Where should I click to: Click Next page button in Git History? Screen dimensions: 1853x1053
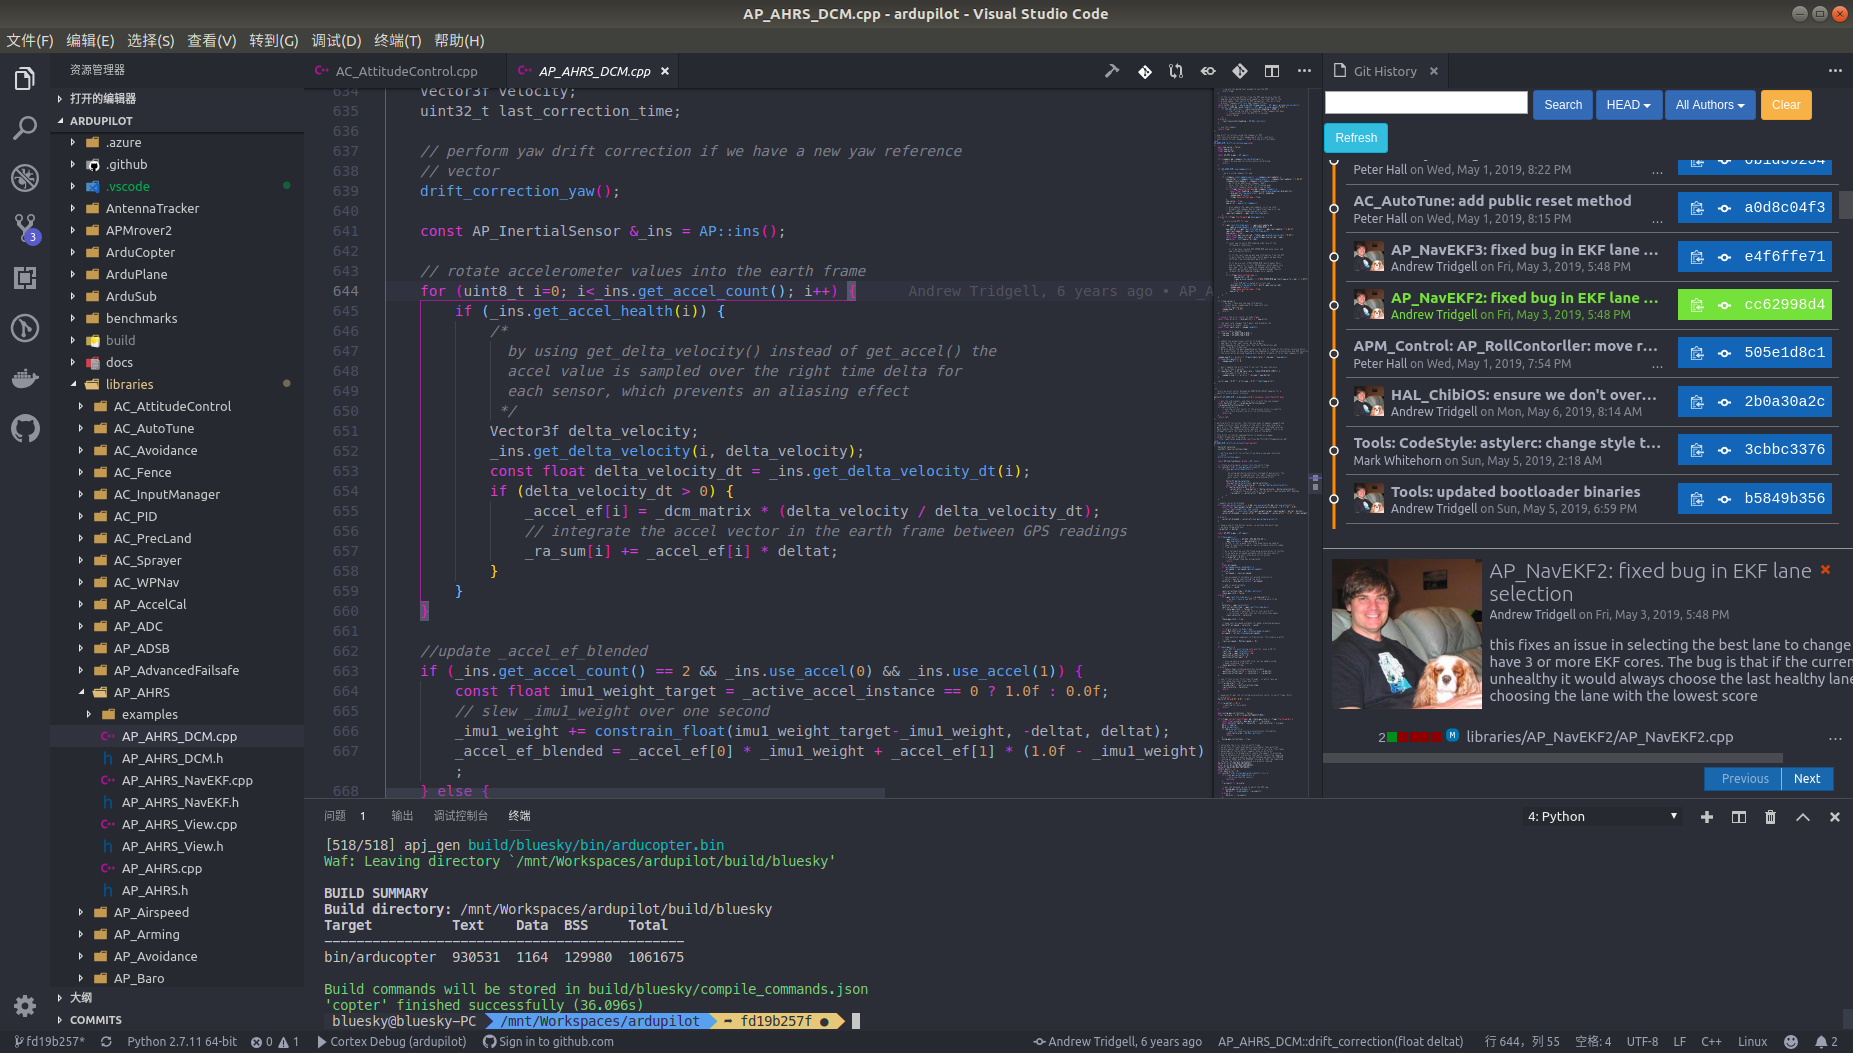[1807, 779]
